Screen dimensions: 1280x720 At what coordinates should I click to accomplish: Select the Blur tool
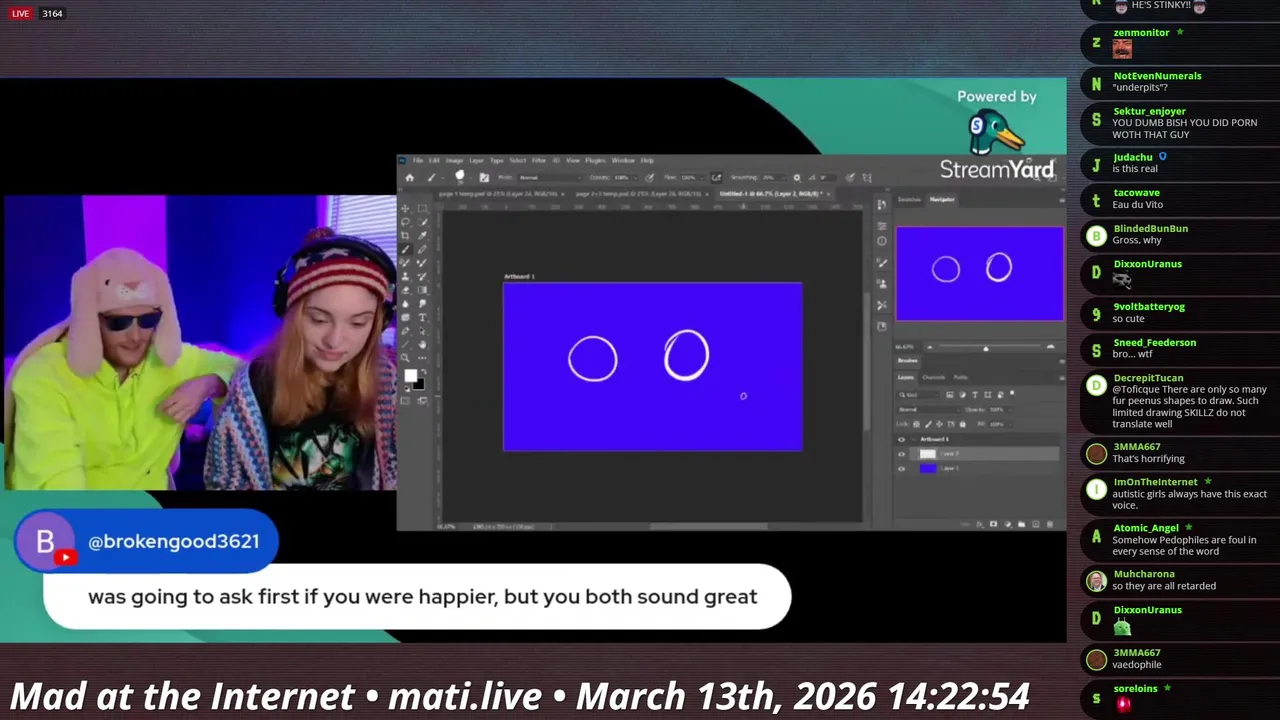coord(405,304)
